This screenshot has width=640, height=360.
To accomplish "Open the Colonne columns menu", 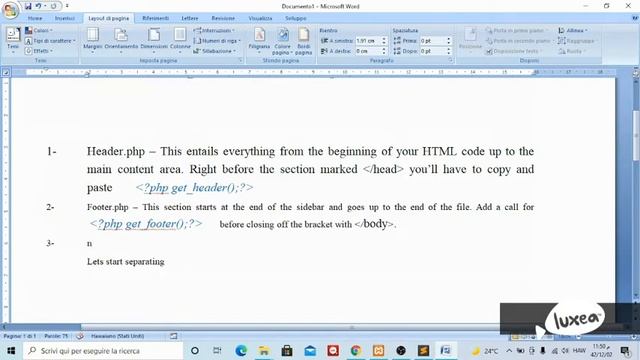I will [x=180, y=40].
